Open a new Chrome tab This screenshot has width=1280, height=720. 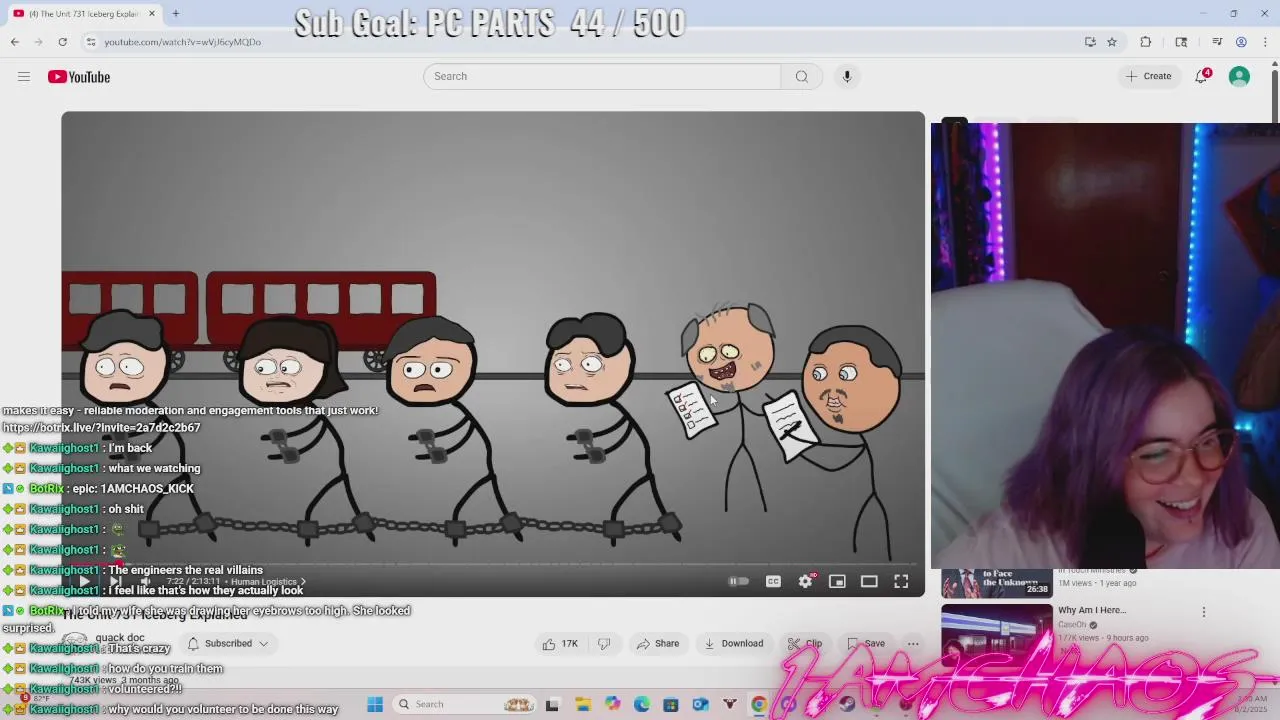coord(175,14)
